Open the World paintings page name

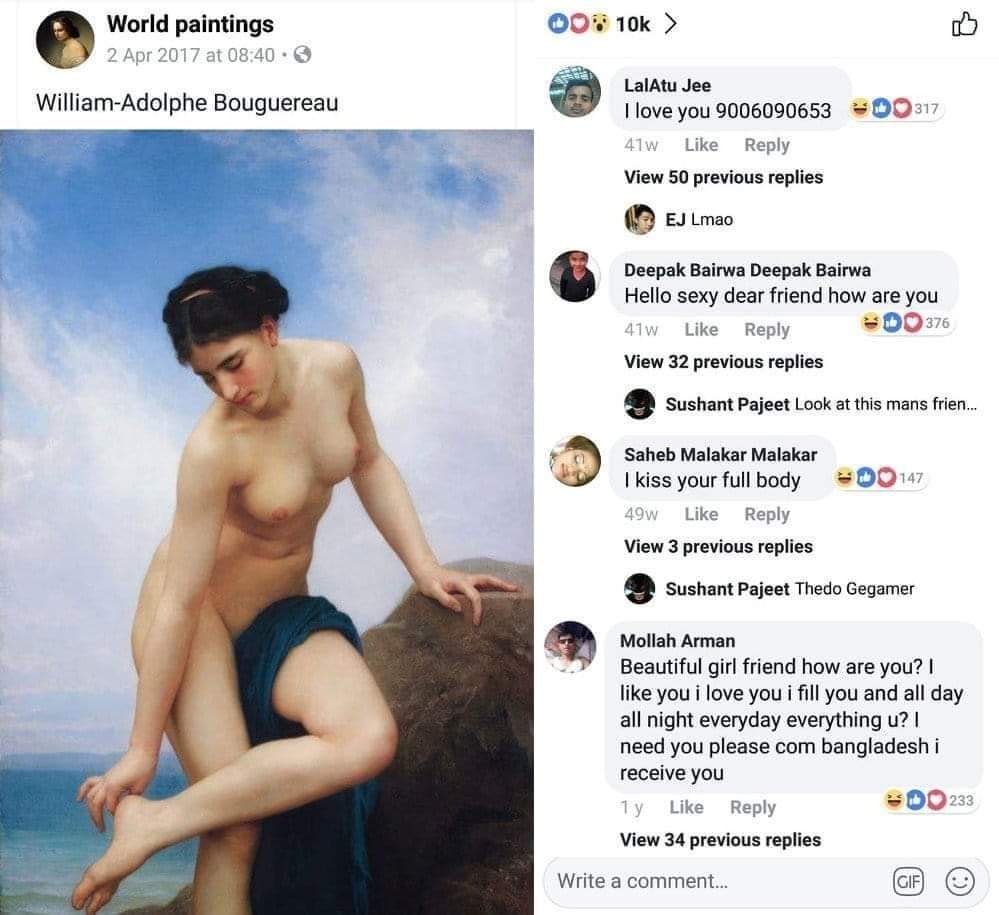(190, 24)
